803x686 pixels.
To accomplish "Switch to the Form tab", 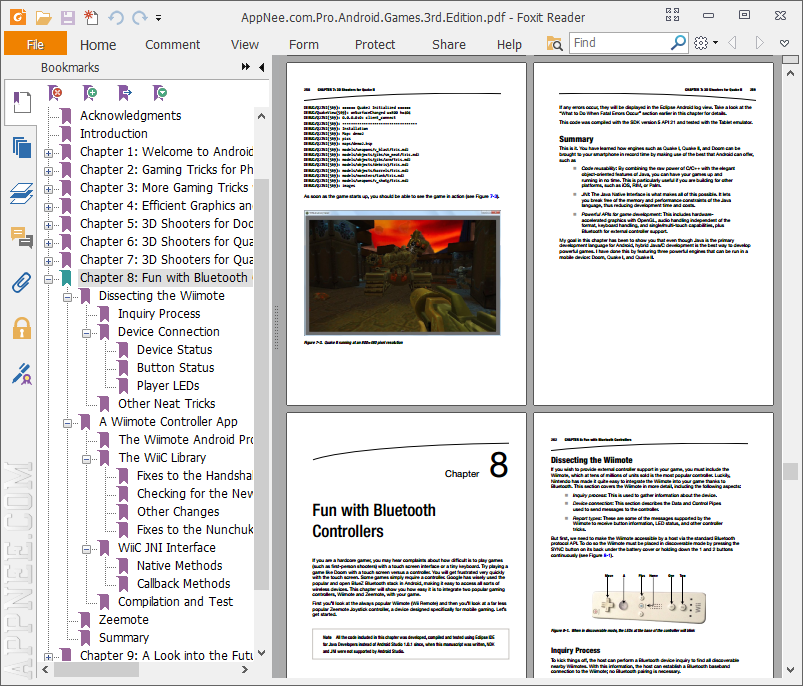I will coord(304,45).
